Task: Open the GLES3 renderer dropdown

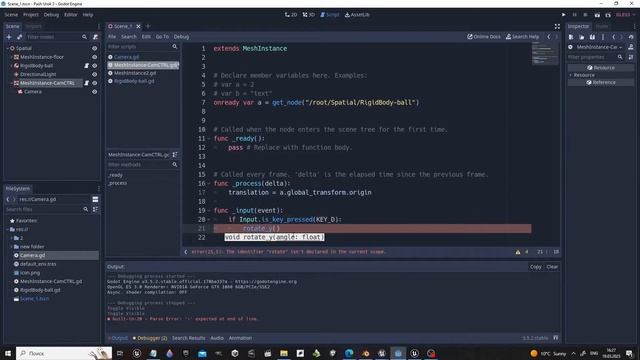Action: (625, 15)
